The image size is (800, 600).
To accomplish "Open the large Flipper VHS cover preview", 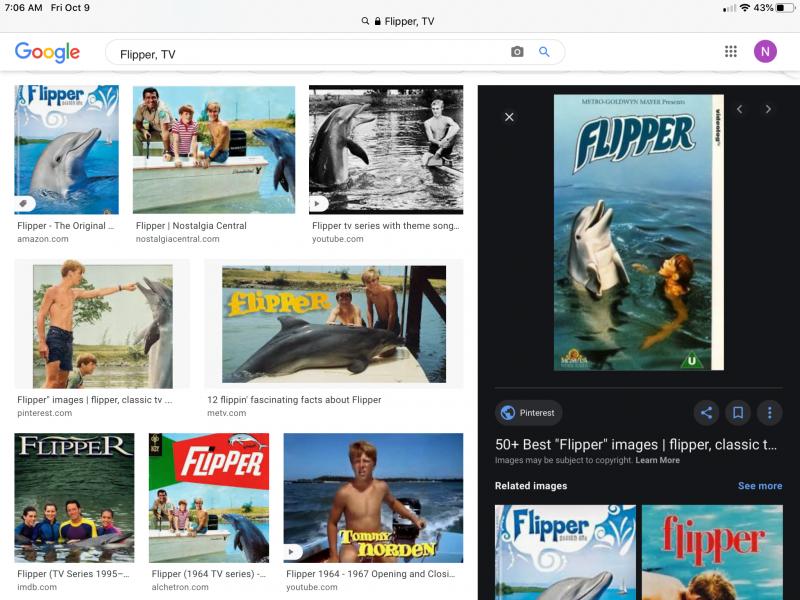I will pyautogui.click(x=638, y=232).
